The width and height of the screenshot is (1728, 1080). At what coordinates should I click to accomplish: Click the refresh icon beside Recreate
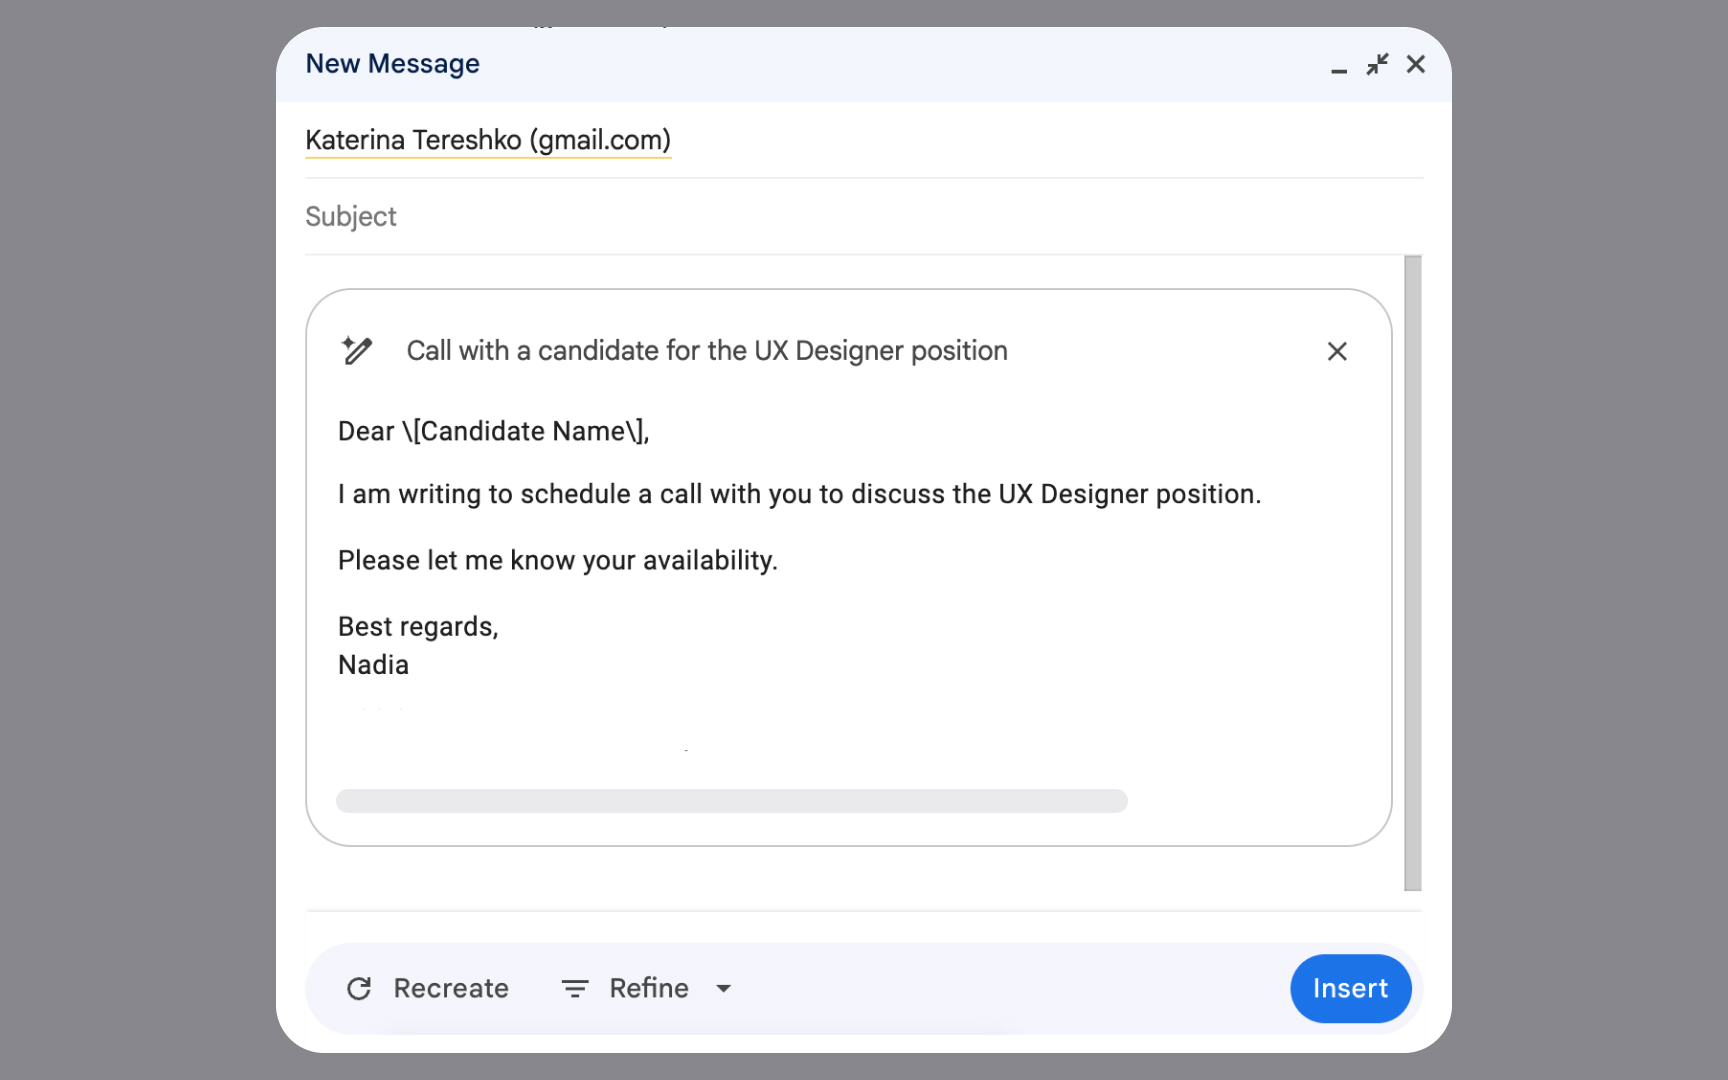pyautogui.click(x=360, y=988)
